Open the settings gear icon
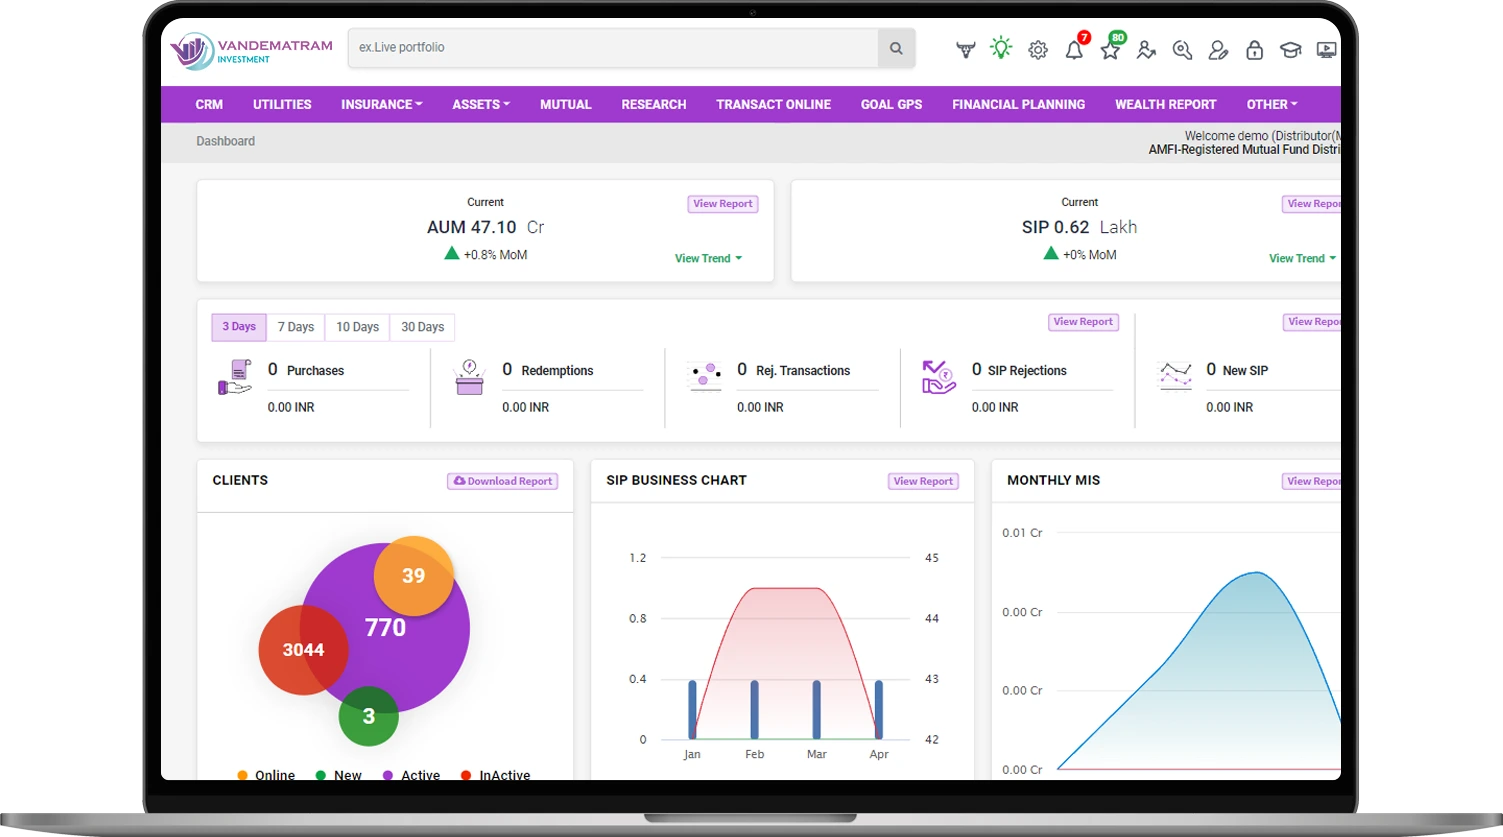Viewport: 1503px width, 837px height. 1038,50
